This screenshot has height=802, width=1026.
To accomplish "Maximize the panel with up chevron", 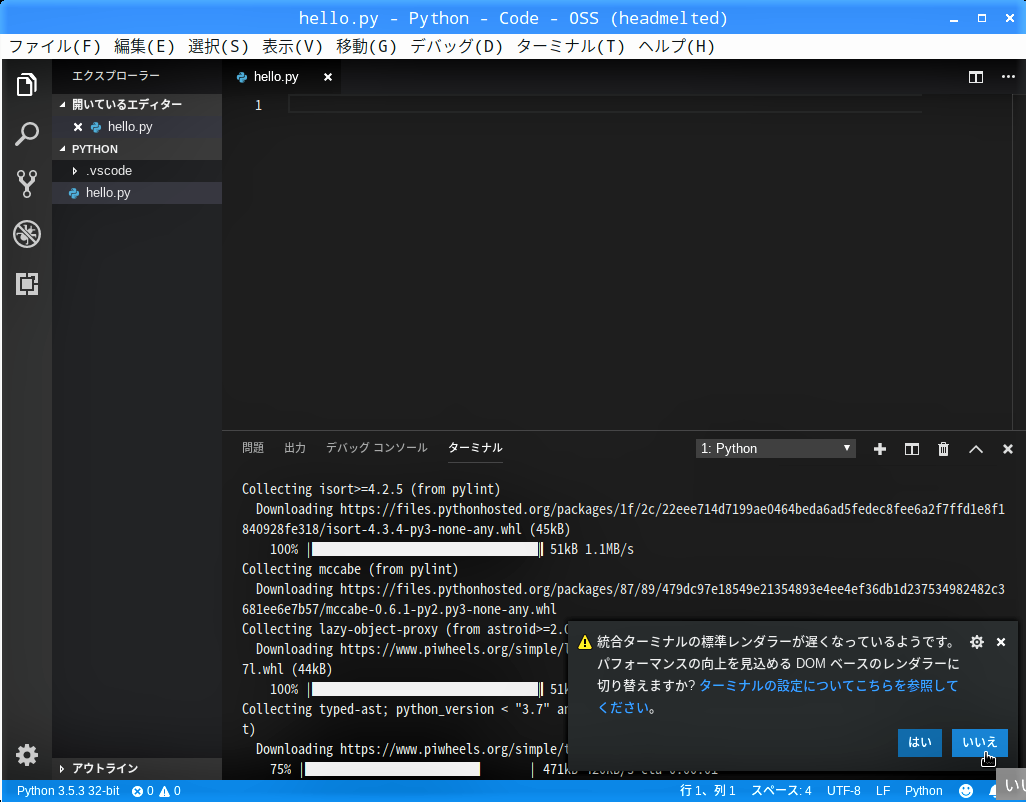I will (976, 449).
